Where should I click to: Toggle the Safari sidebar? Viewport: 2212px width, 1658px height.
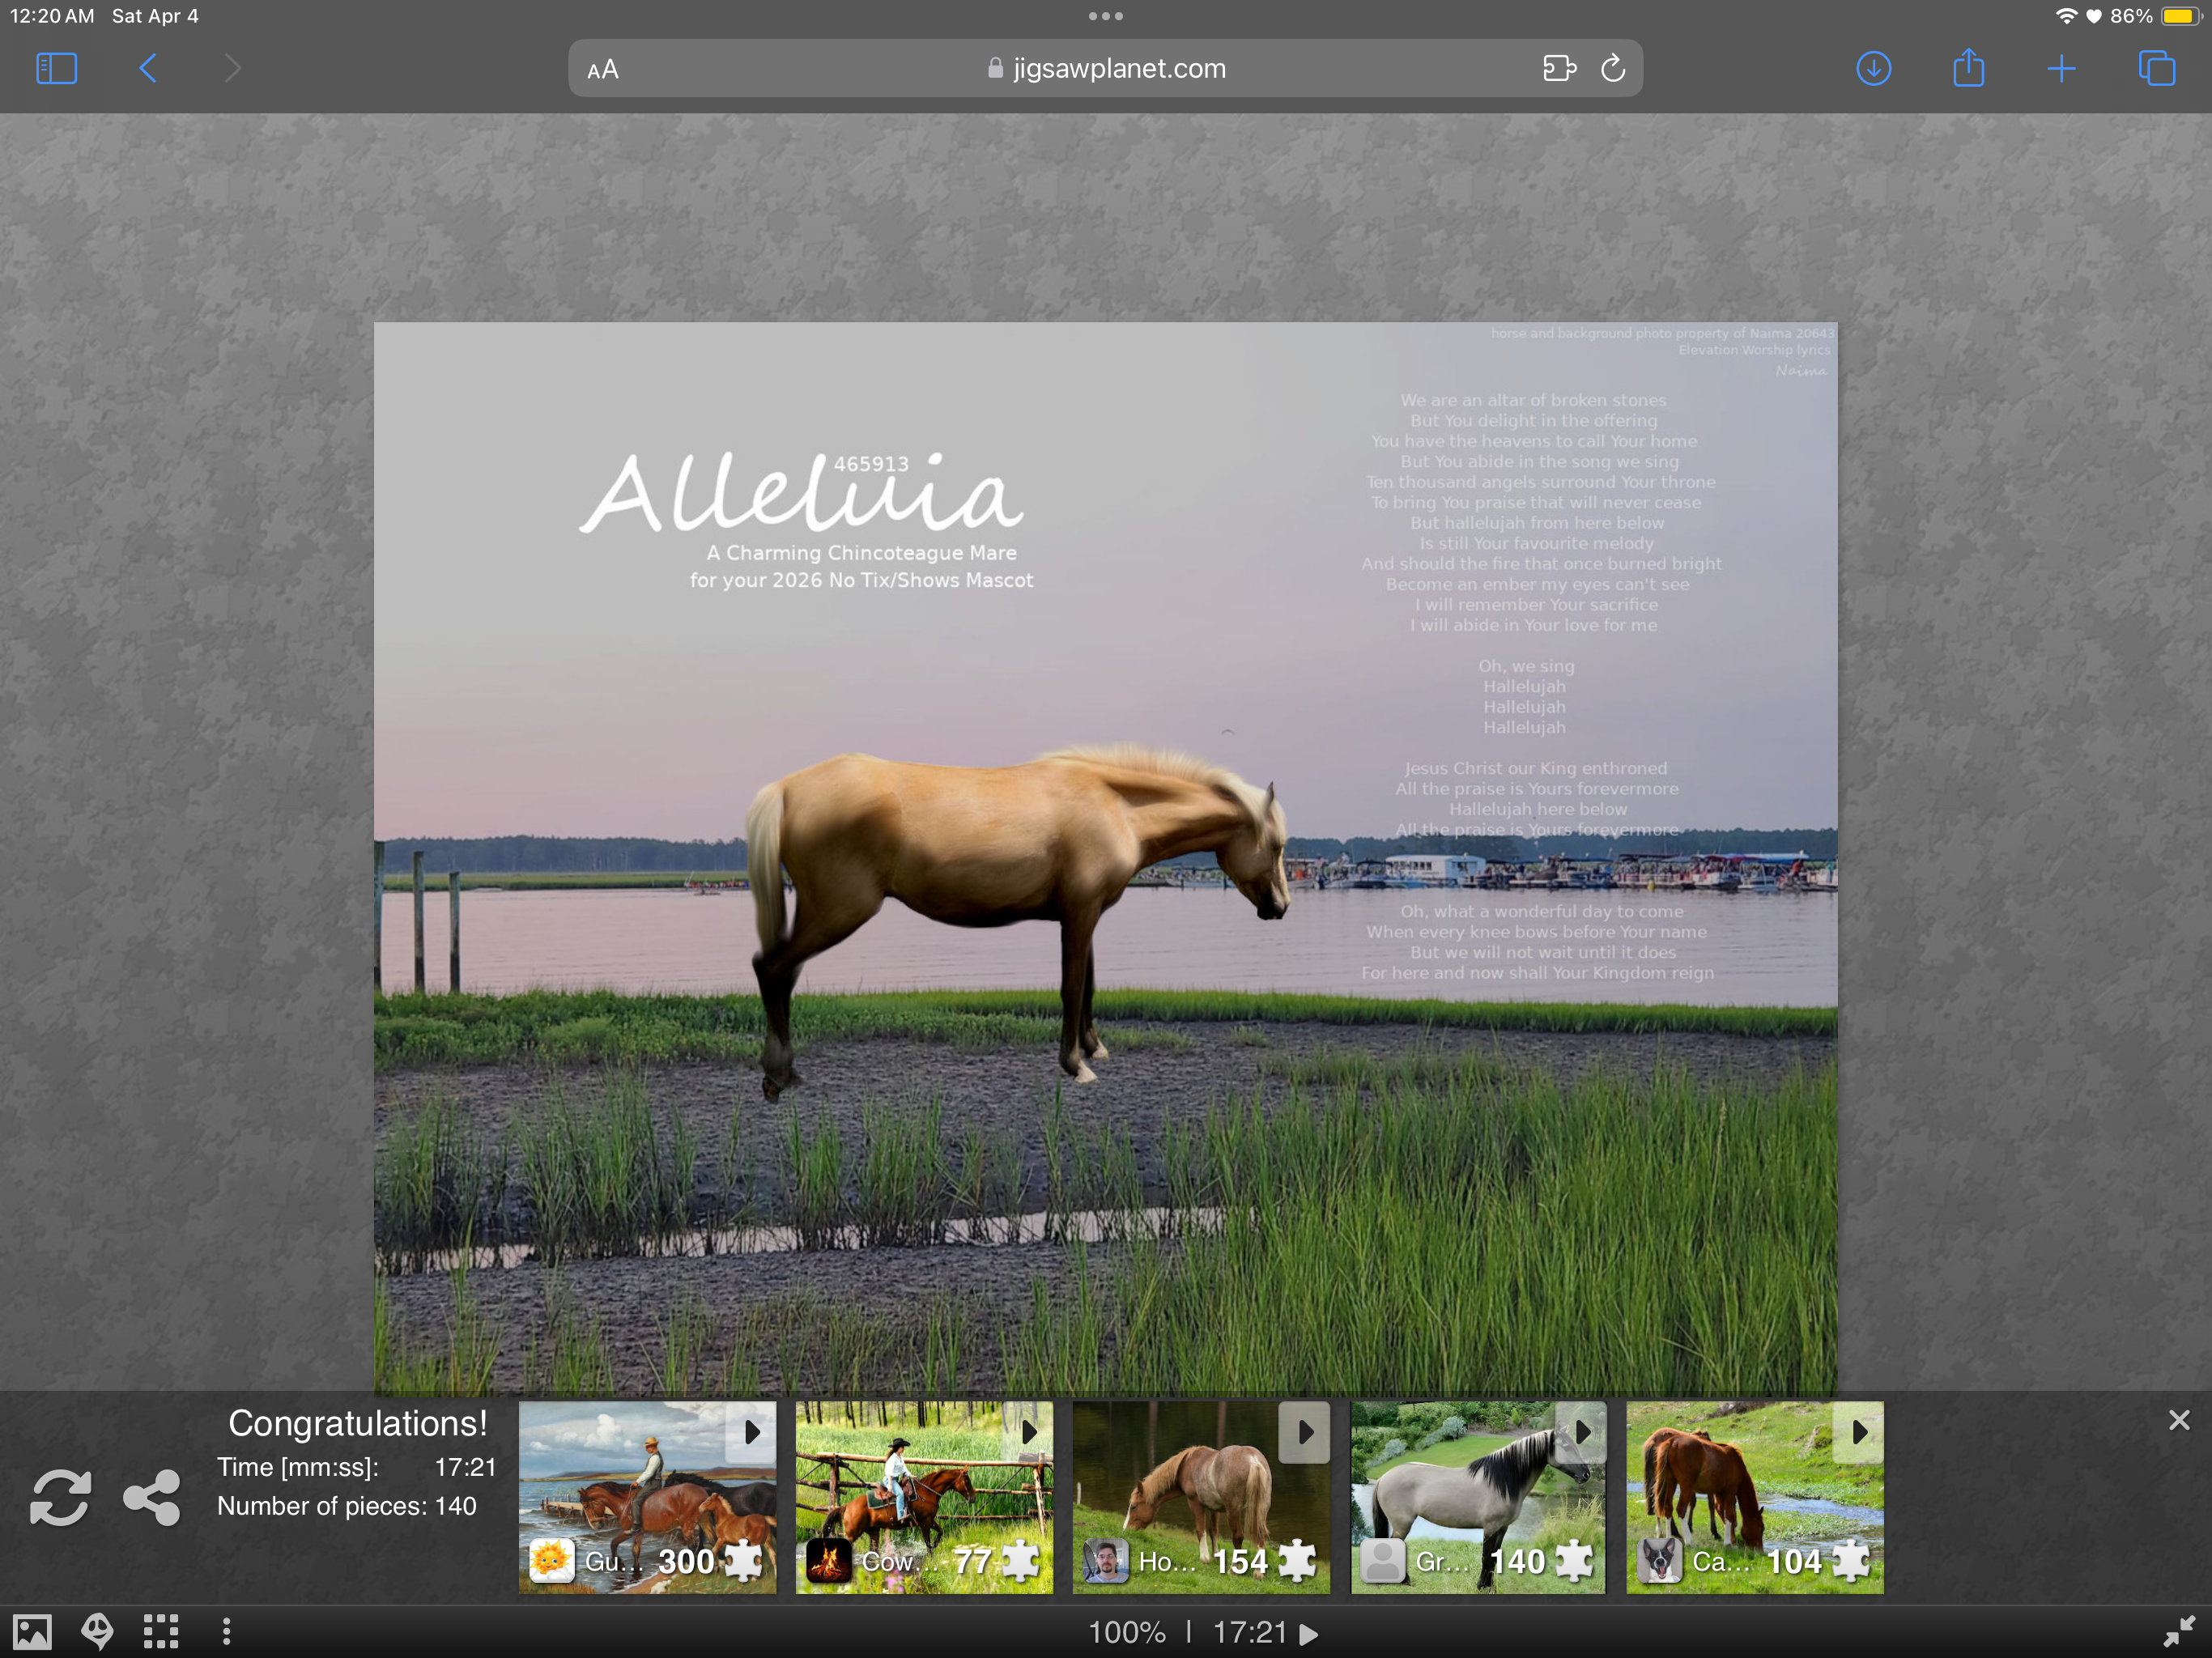tap(57, 69)
